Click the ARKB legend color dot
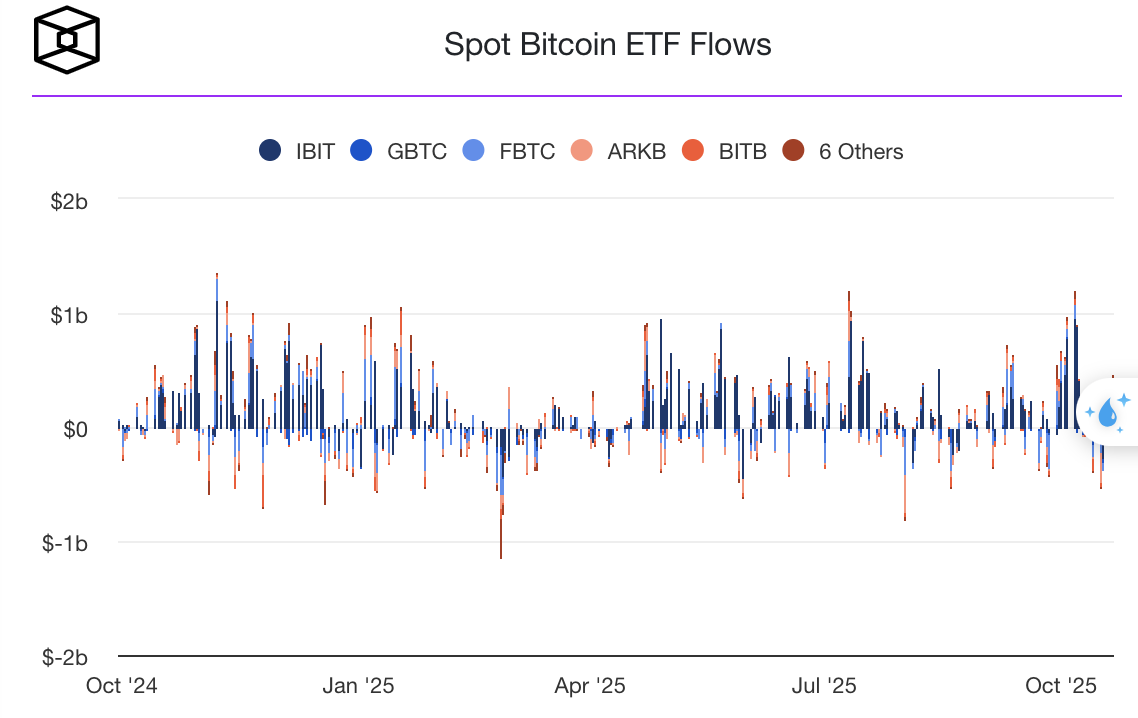Image resolution: width=1138 pixels, height=718 pixels. pos(583,152)
